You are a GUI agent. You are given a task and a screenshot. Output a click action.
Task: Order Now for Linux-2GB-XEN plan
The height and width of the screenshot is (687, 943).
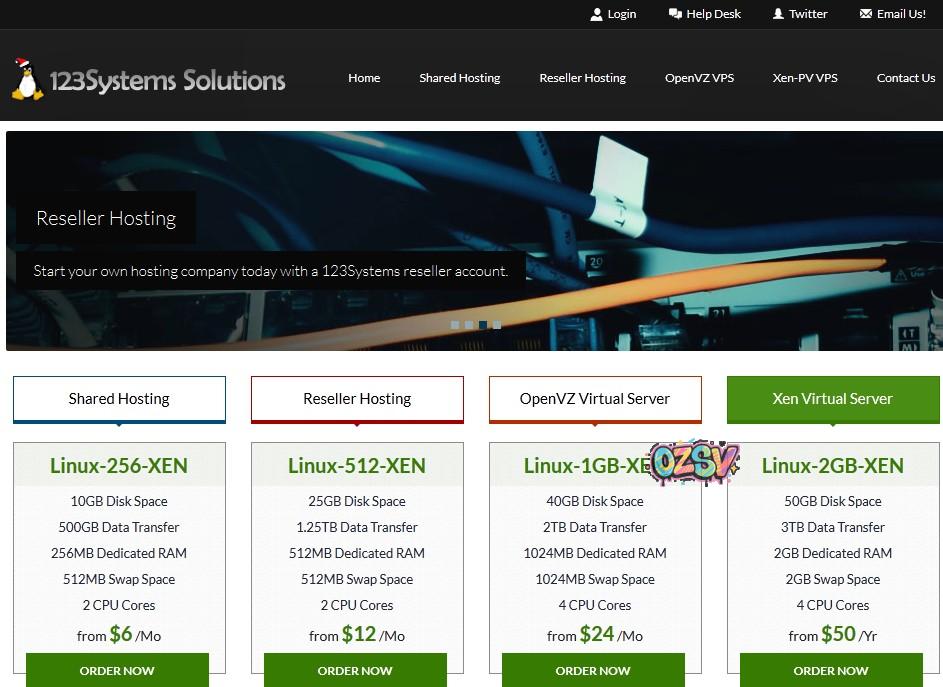pos(831,670)
